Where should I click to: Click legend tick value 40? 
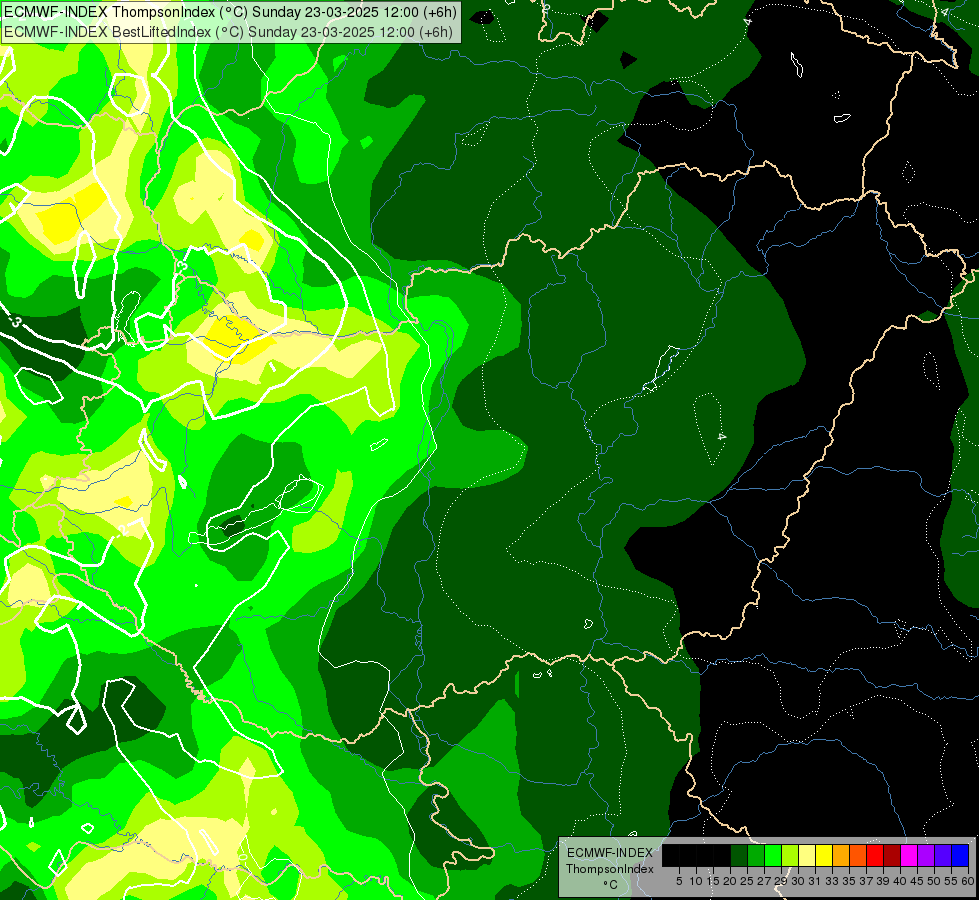click(x=900, y=881)
